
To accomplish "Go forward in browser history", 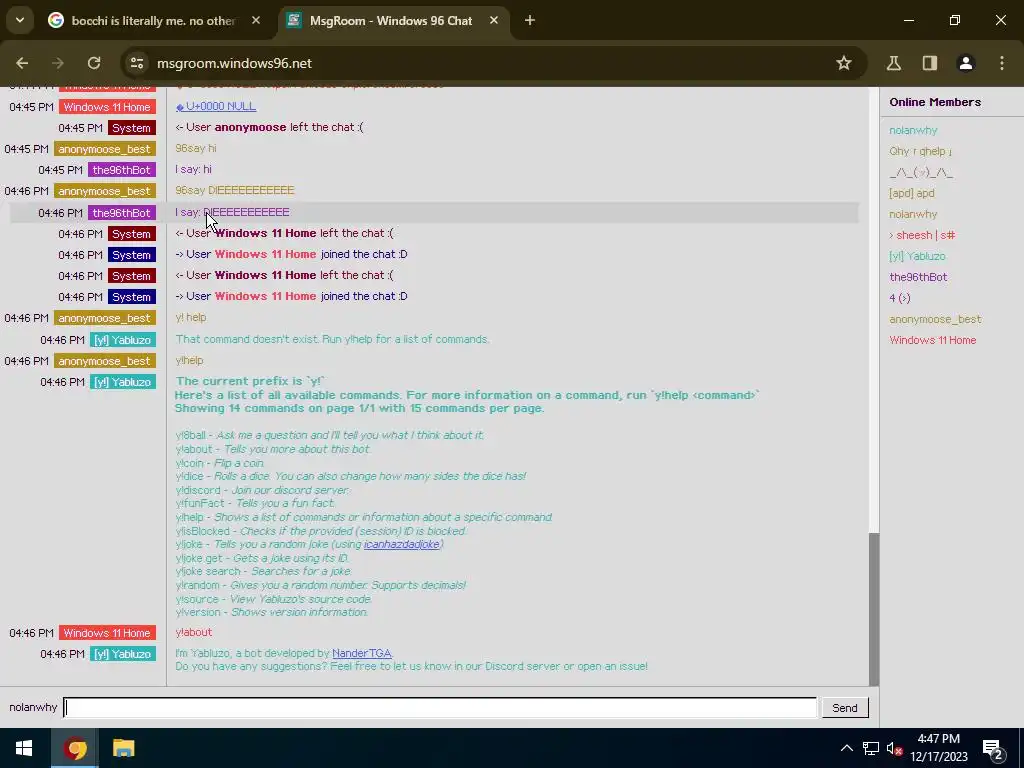I will click(58, 63).
